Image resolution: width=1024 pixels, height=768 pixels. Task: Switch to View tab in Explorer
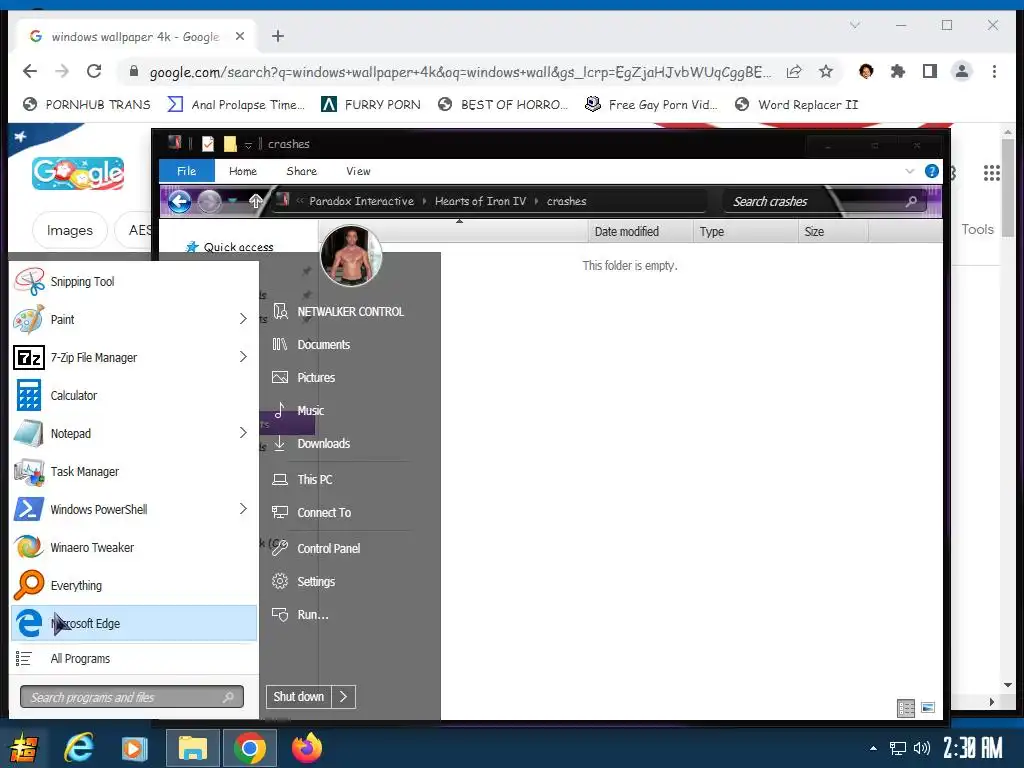point(359,171)
